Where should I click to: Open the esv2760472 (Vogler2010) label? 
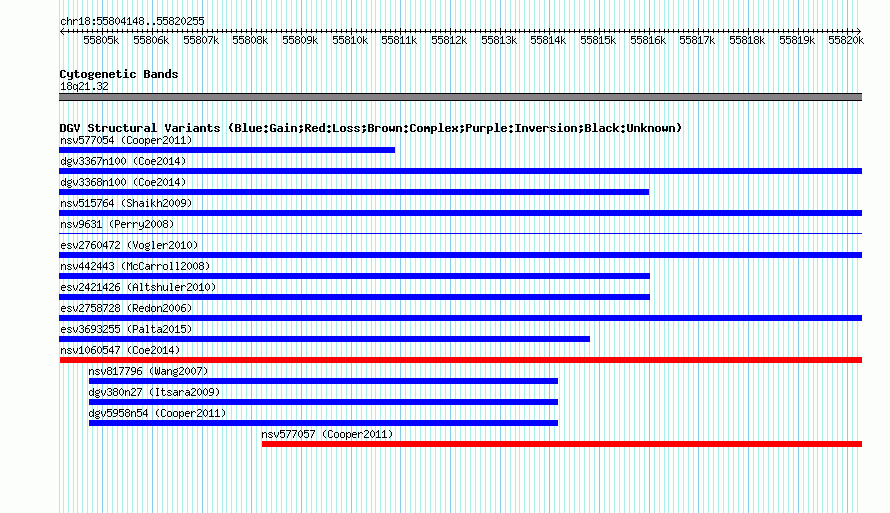click(x=129, y=245)
